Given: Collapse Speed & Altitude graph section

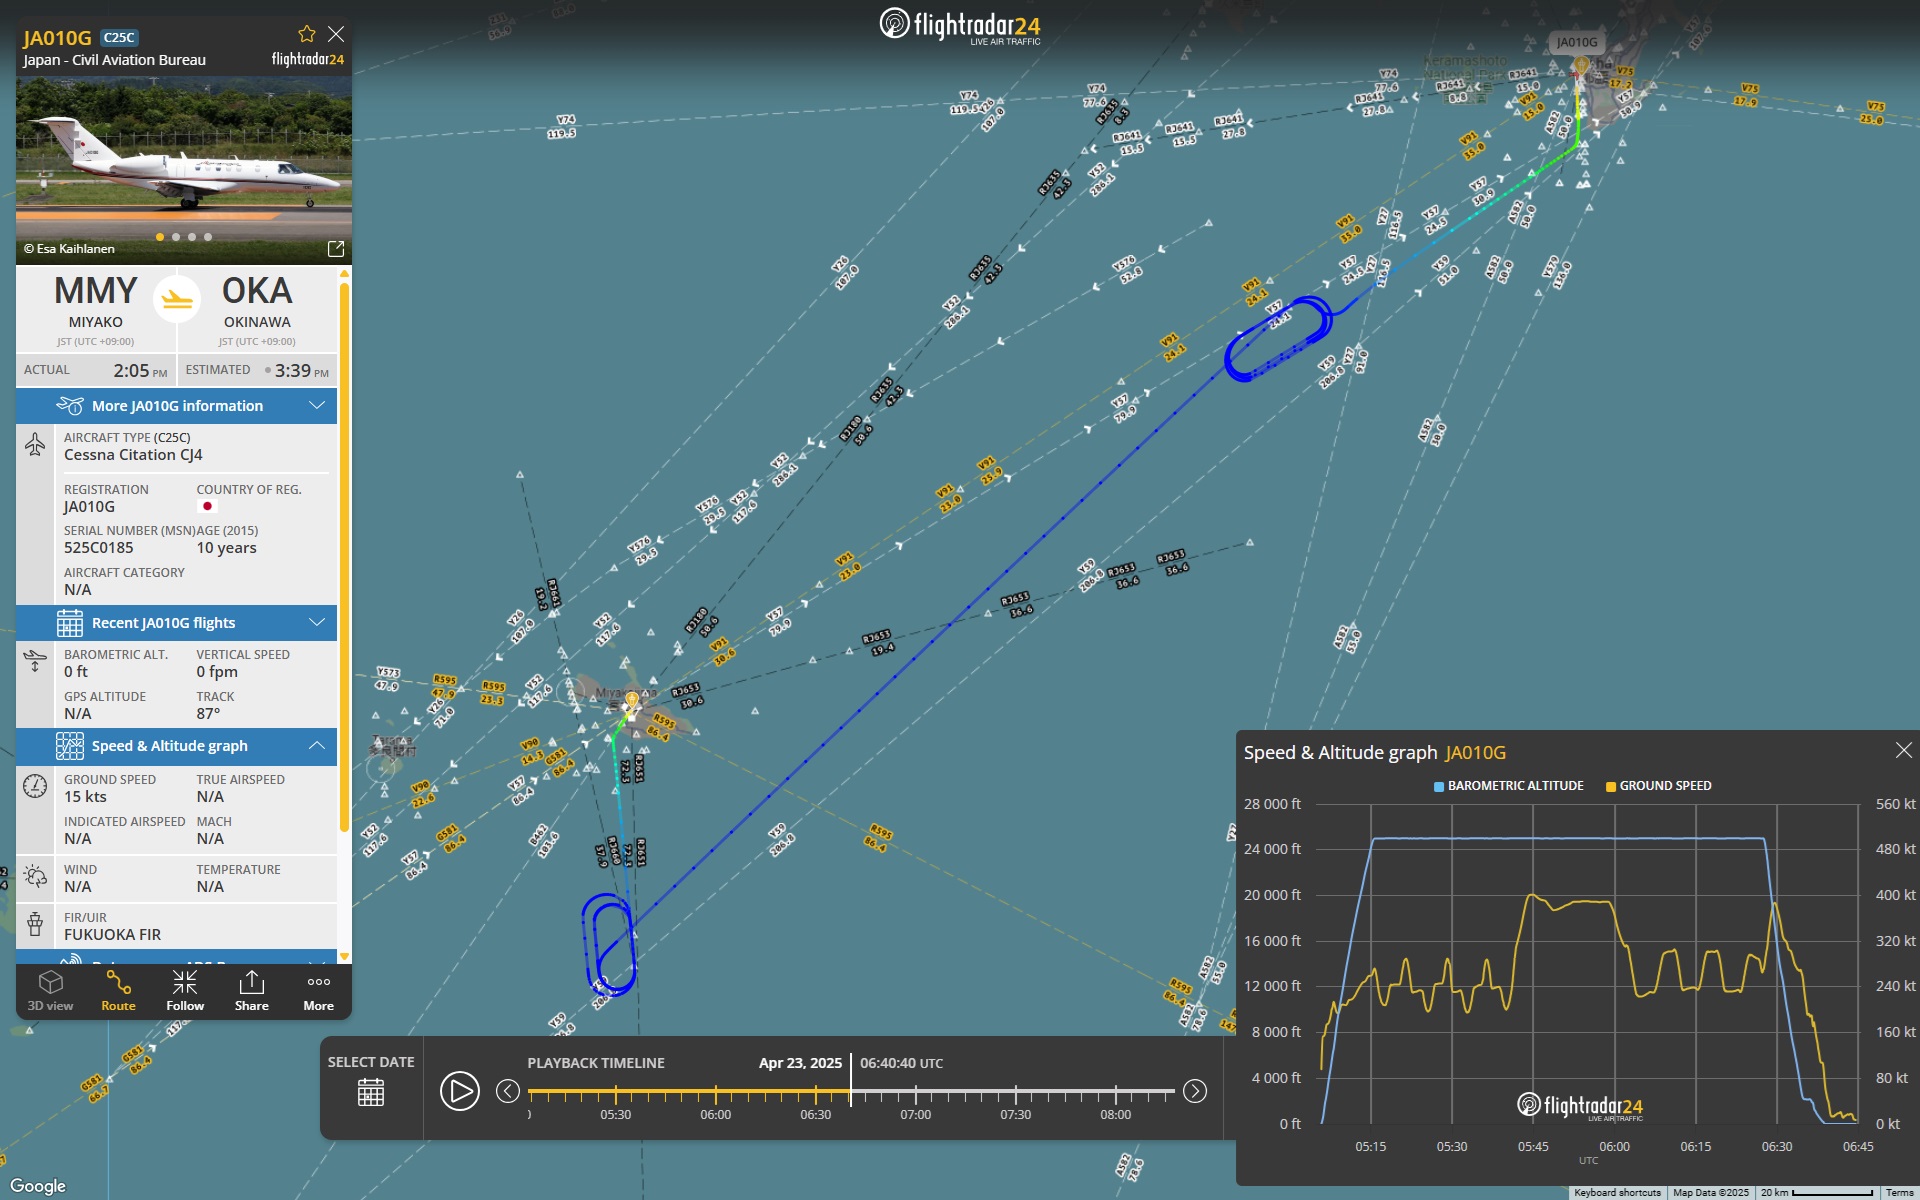Looking at the screenshot, I should 317,745.
